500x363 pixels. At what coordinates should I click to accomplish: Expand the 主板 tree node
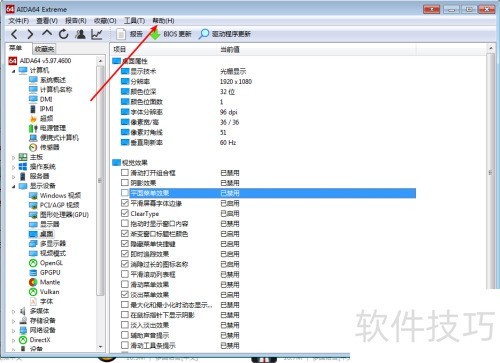[13, 157]
